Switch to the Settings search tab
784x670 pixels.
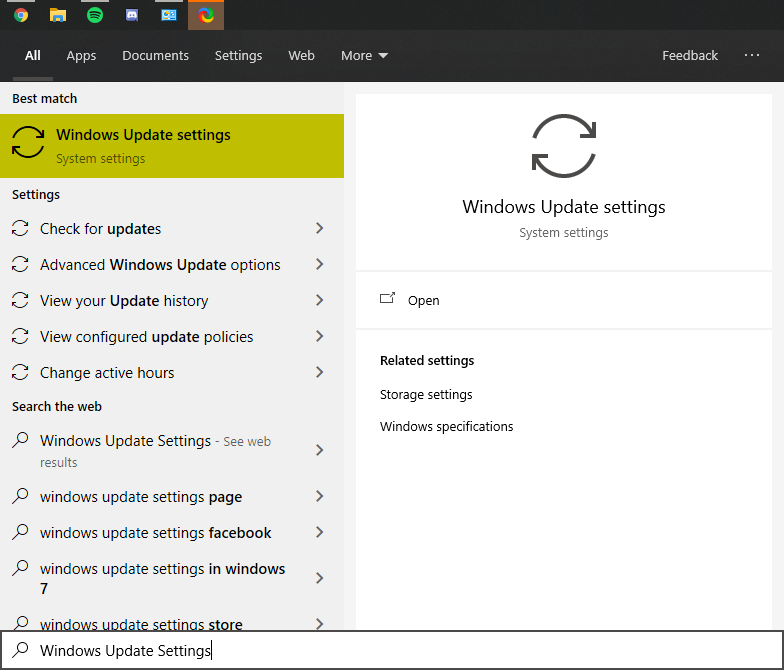click(238, 56)
